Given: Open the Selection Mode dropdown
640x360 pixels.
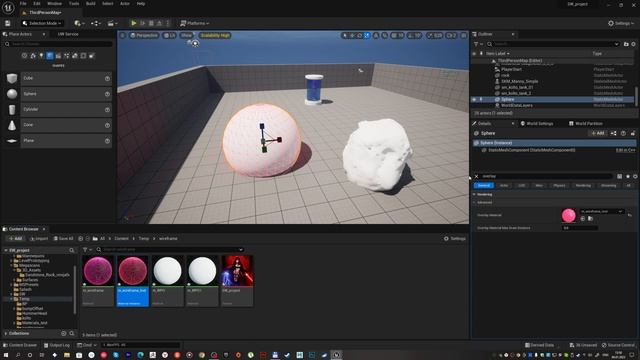Looking at the screenshot, I should pos(42,23).
